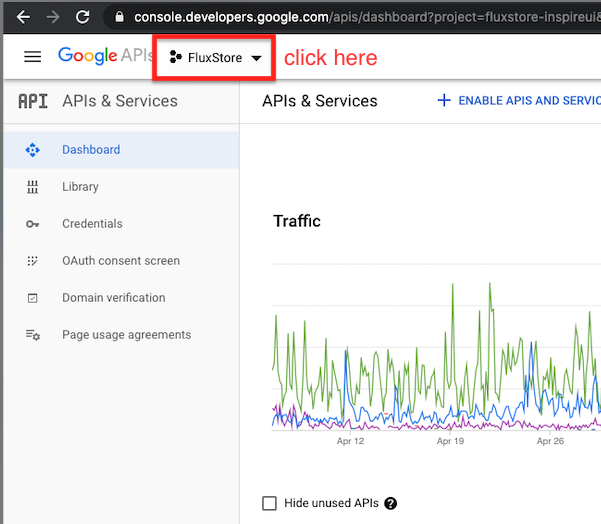The image size is (601, 524).
Task: Open Domain verification in sidebar
Action: pos(121,298)
